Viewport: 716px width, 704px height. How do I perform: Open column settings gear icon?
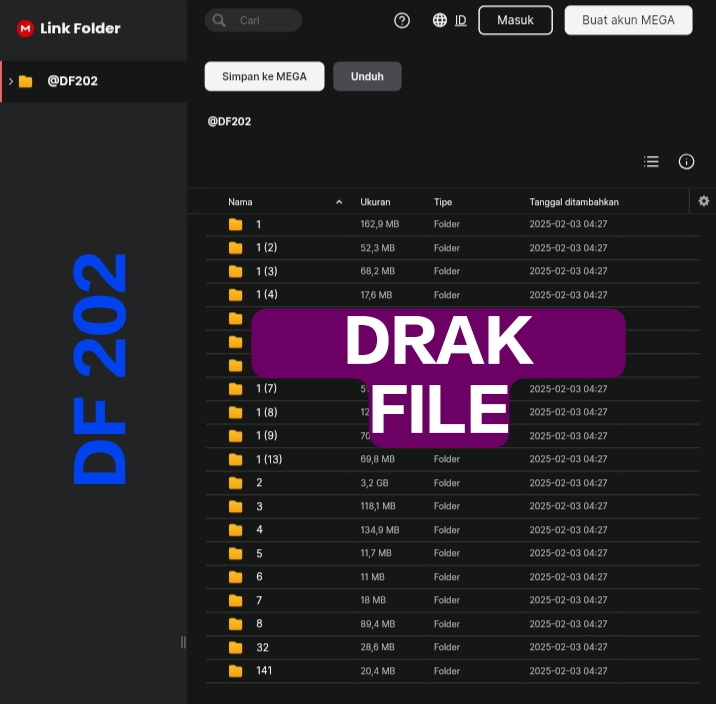[704, 201]
